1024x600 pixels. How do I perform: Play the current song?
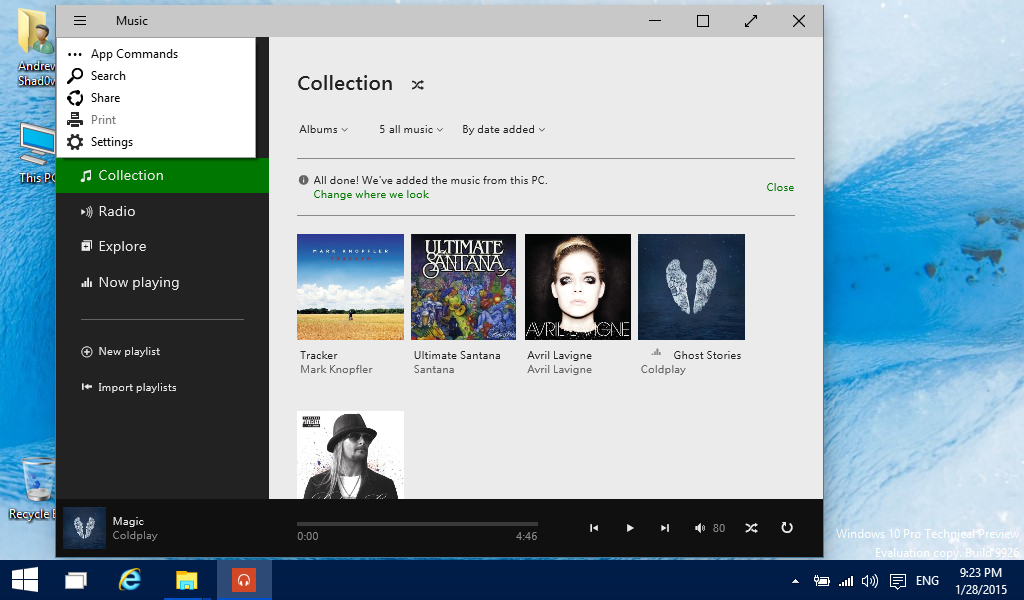(630, 528)
